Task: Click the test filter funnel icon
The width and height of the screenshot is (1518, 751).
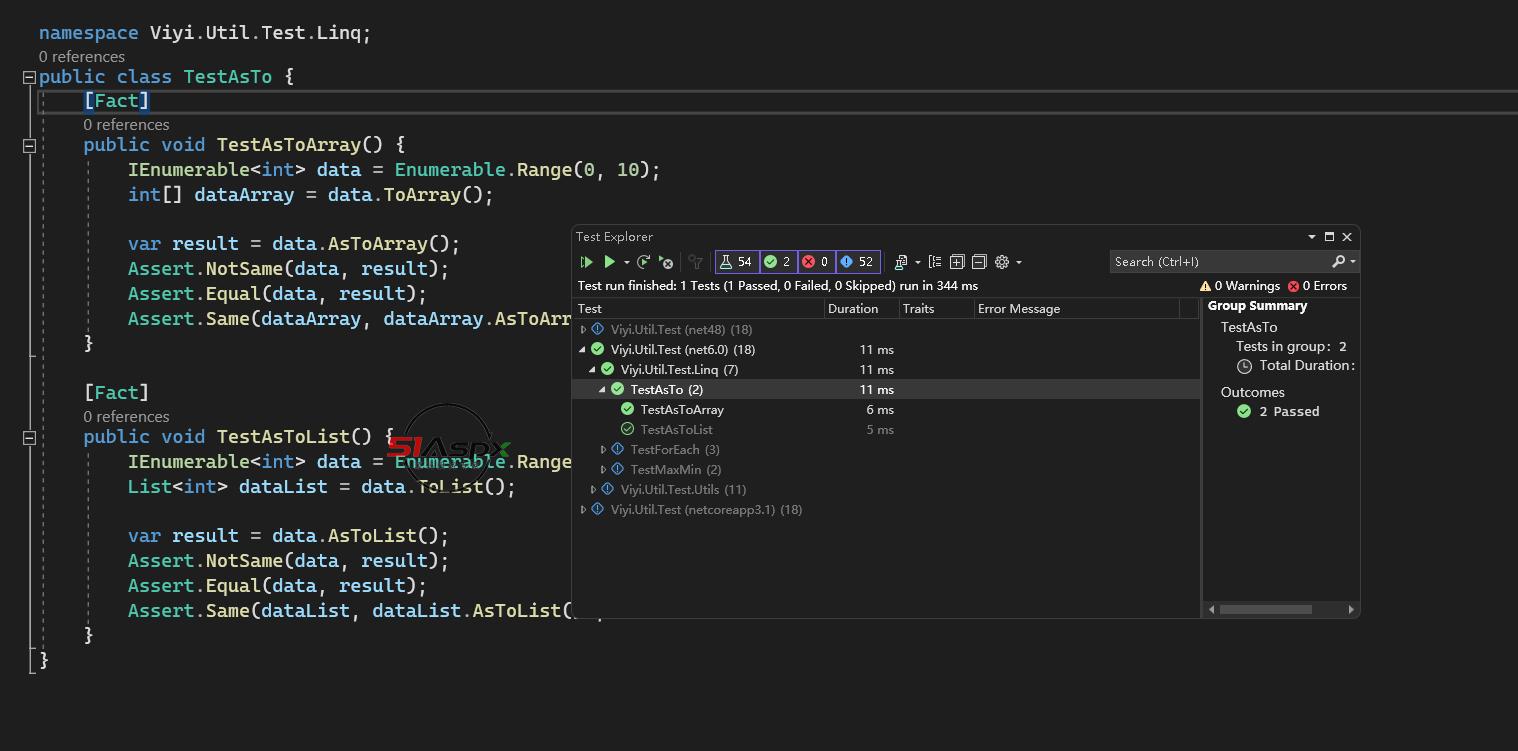Action: (696, 262)
